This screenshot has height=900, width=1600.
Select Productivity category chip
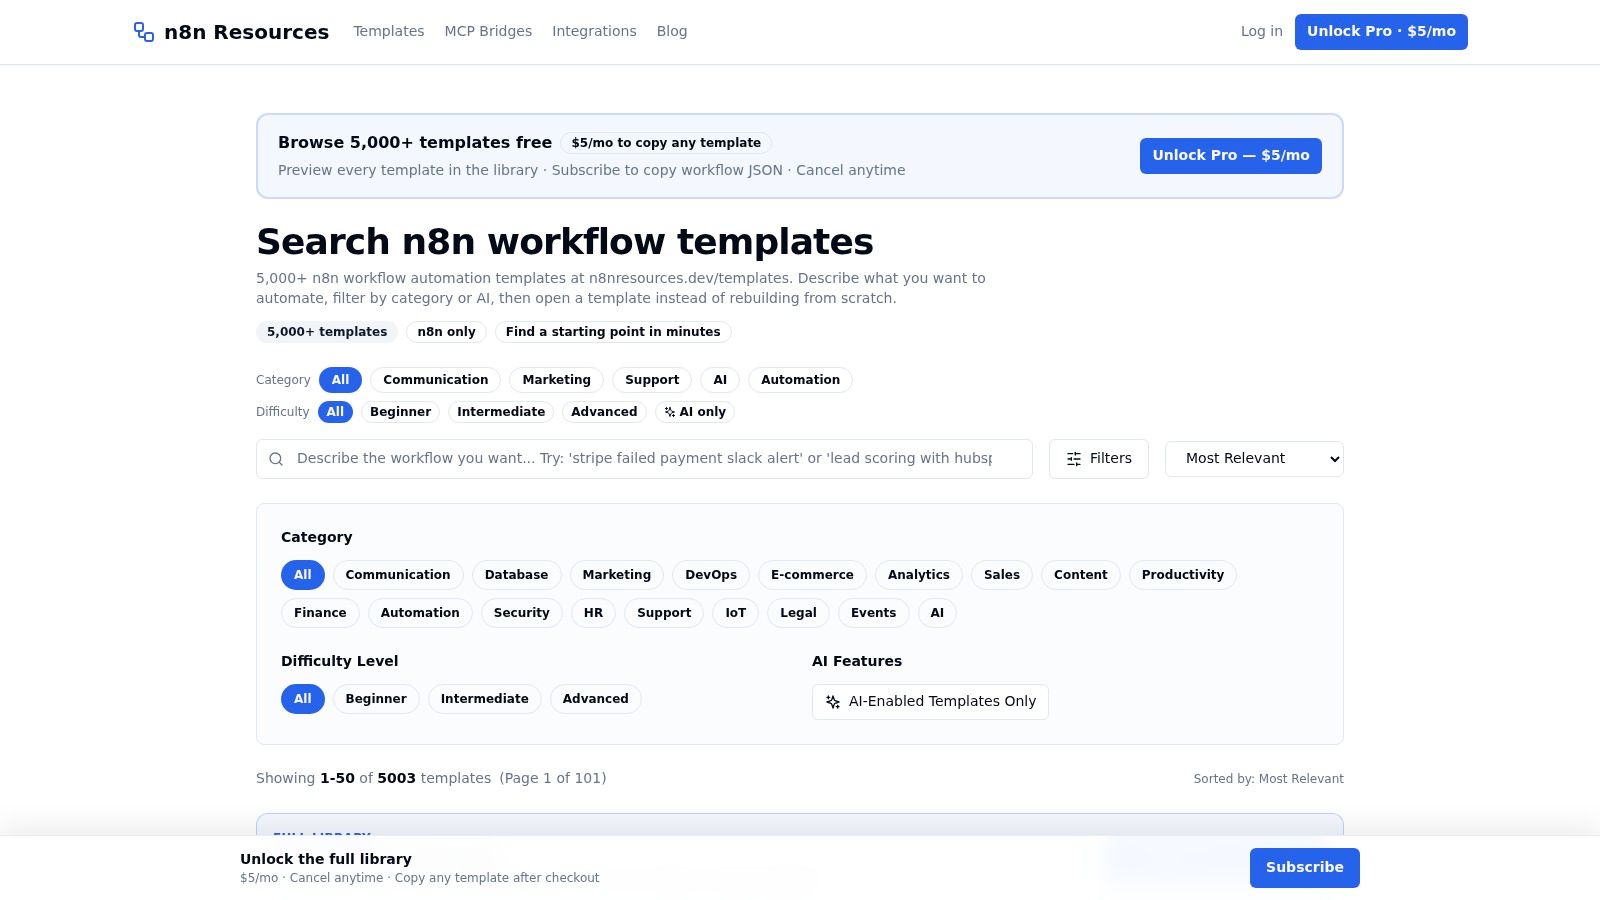click(1182, 575)
